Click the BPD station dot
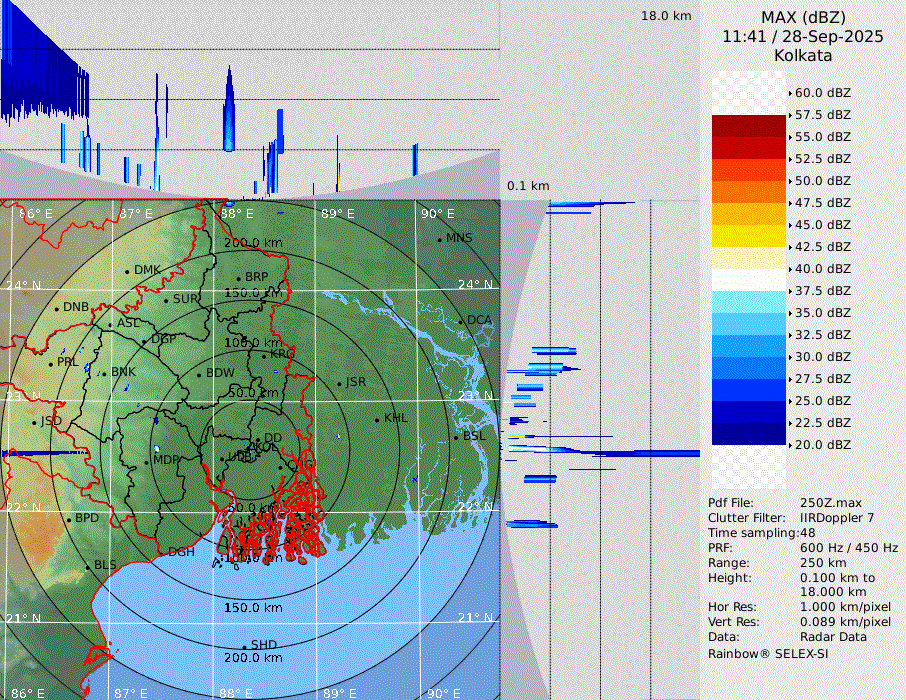The height and width of the screenshot is (700, 906). tap(68, 519)
